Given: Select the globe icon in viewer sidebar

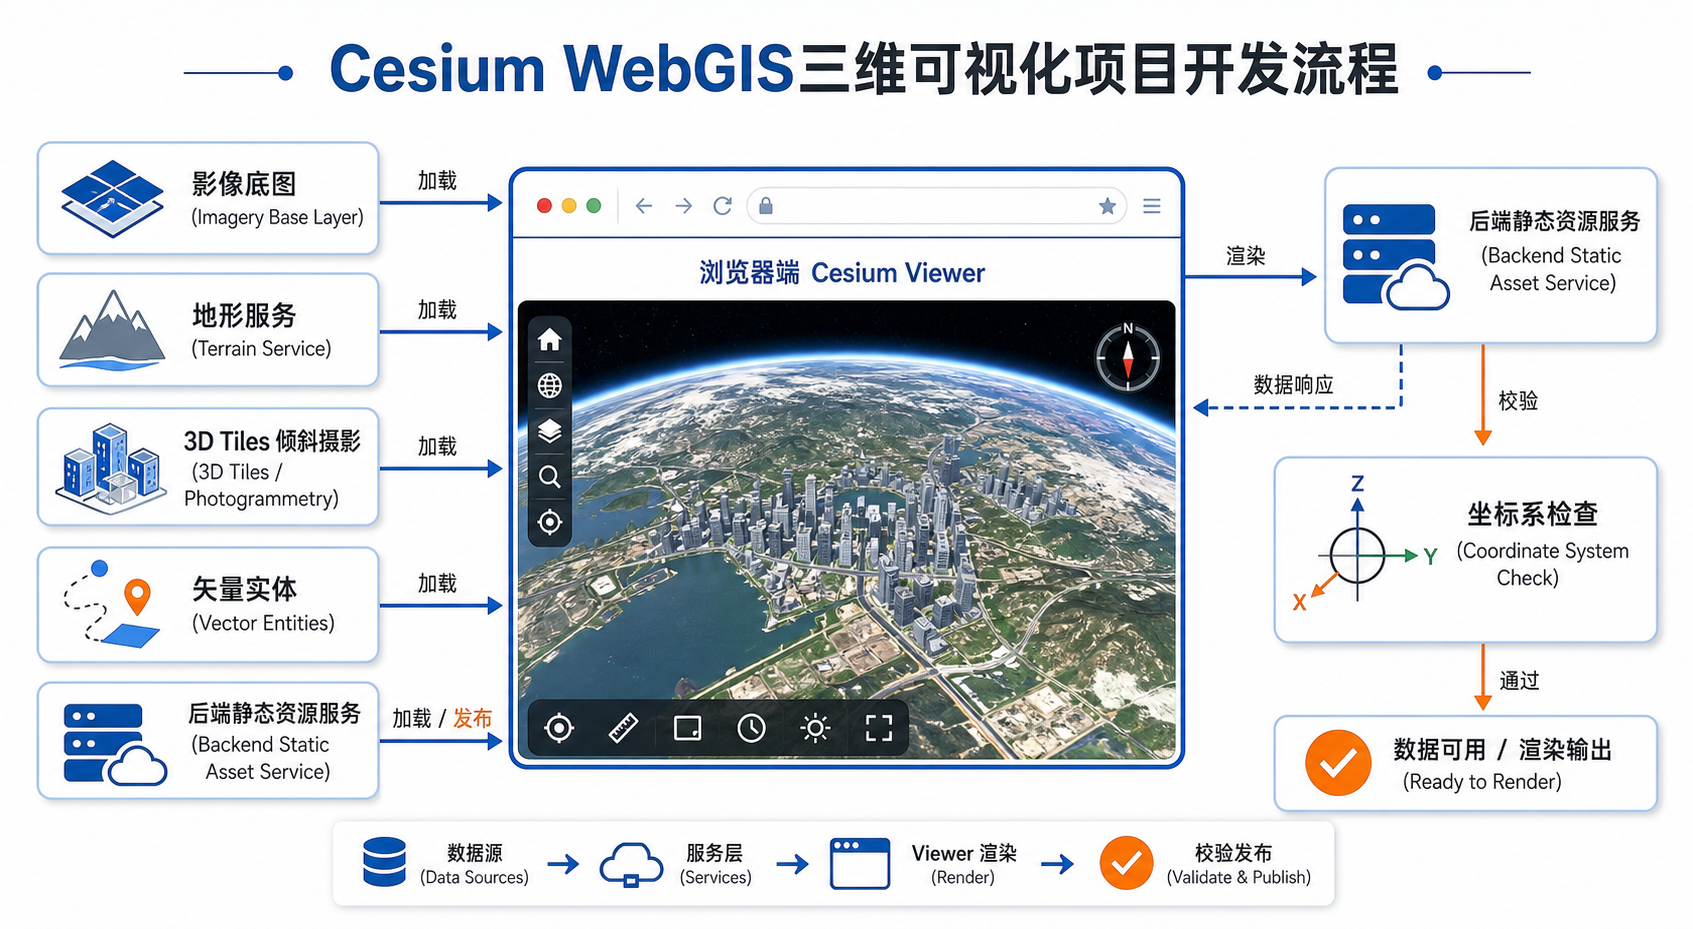Looking at the screenshot, I should pos(549,385).
